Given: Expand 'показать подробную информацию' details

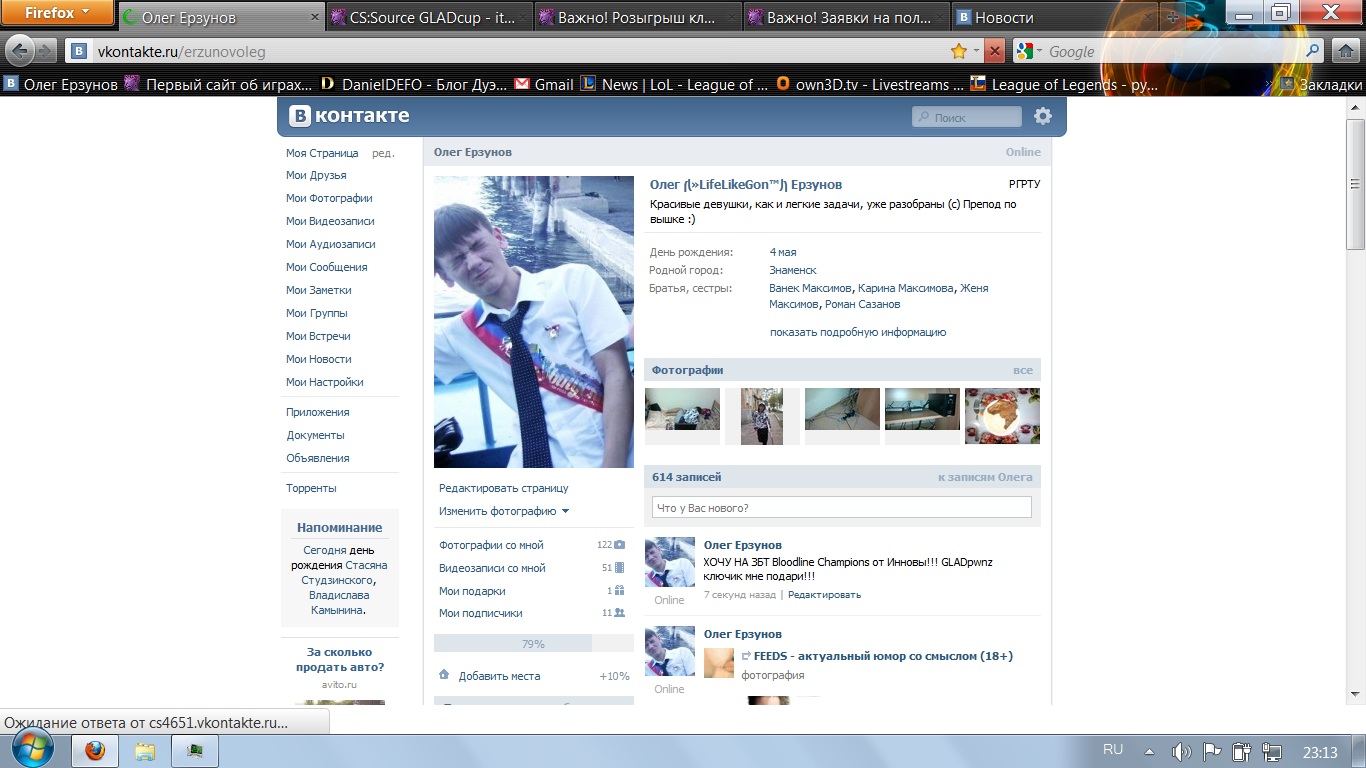Looking at the screenshot, I should (x=857, y=332).
